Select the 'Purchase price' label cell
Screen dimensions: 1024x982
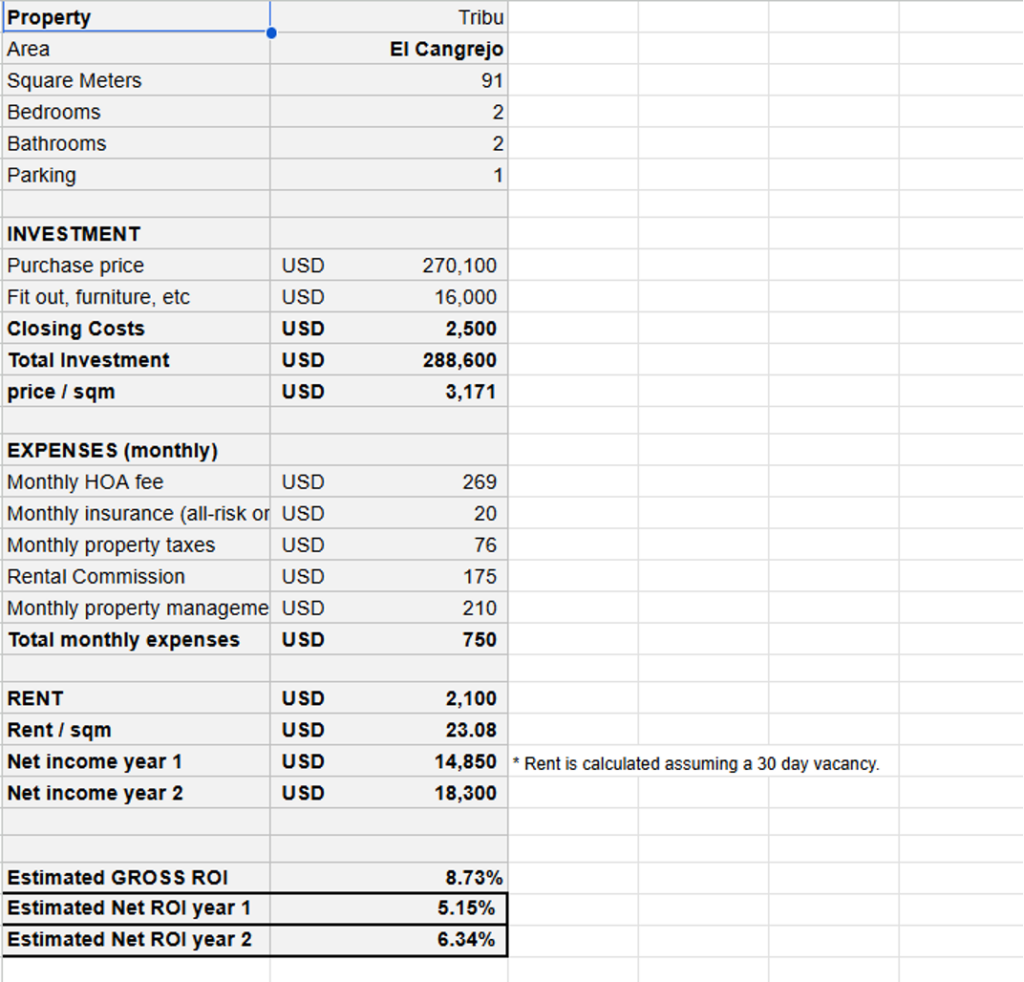click(x=136, y=265)
